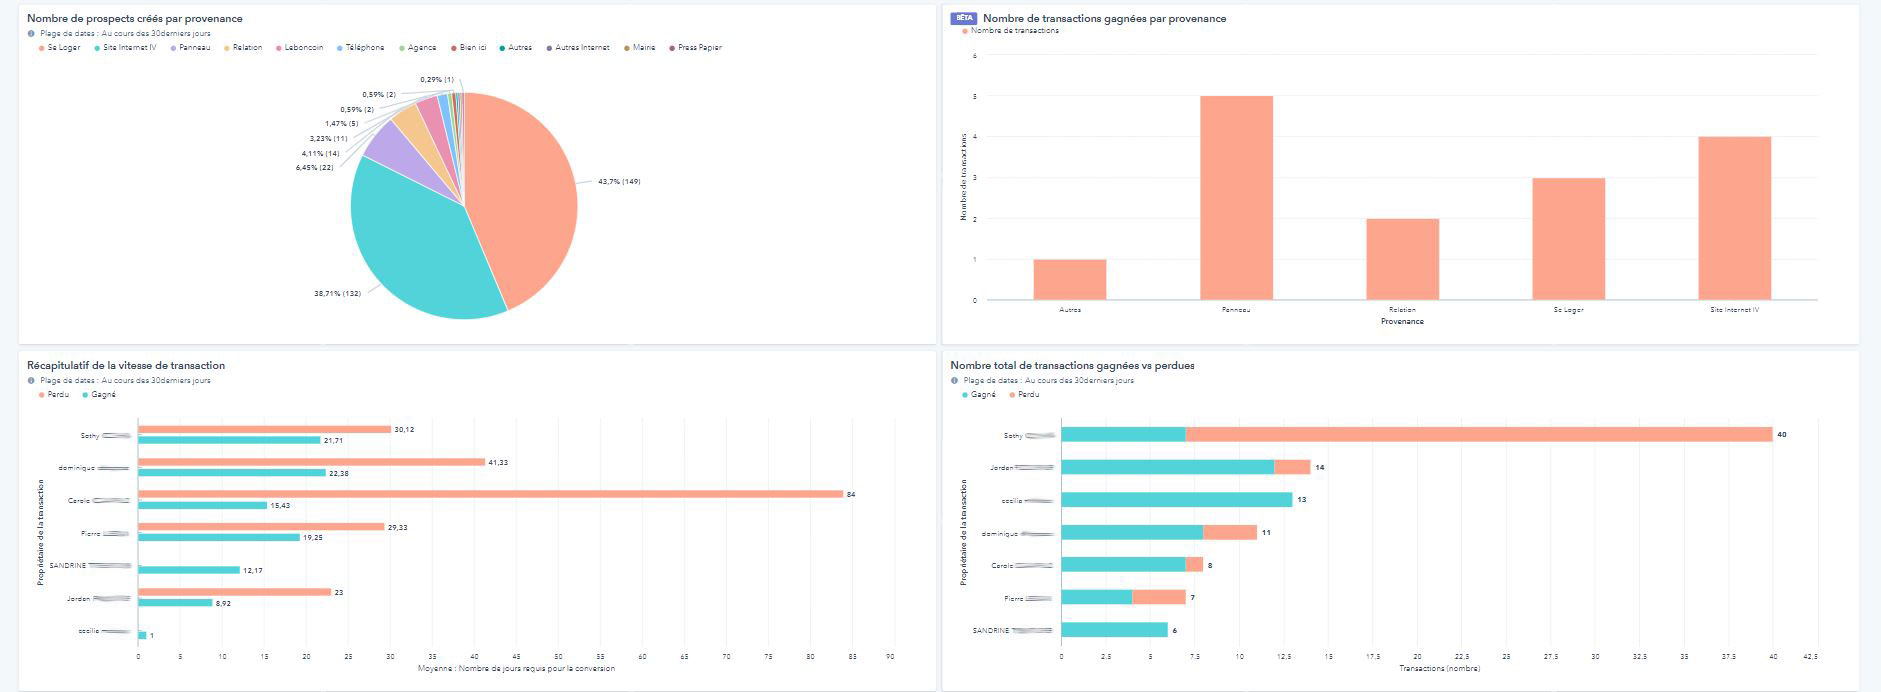
Task: Click the stacked bar totaling 14 transactions
Action: (1185, 467)
